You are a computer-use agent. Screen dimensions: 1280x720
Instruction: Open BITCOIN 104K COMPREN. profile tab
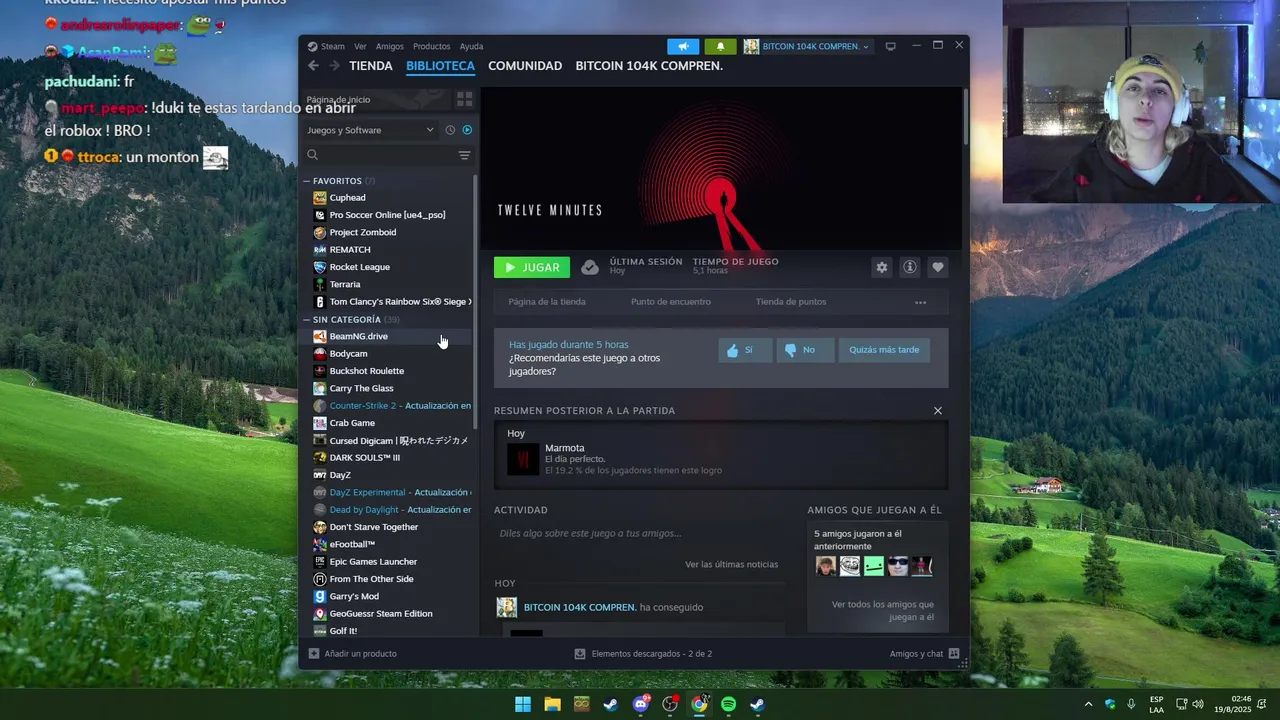coord(649,66)
